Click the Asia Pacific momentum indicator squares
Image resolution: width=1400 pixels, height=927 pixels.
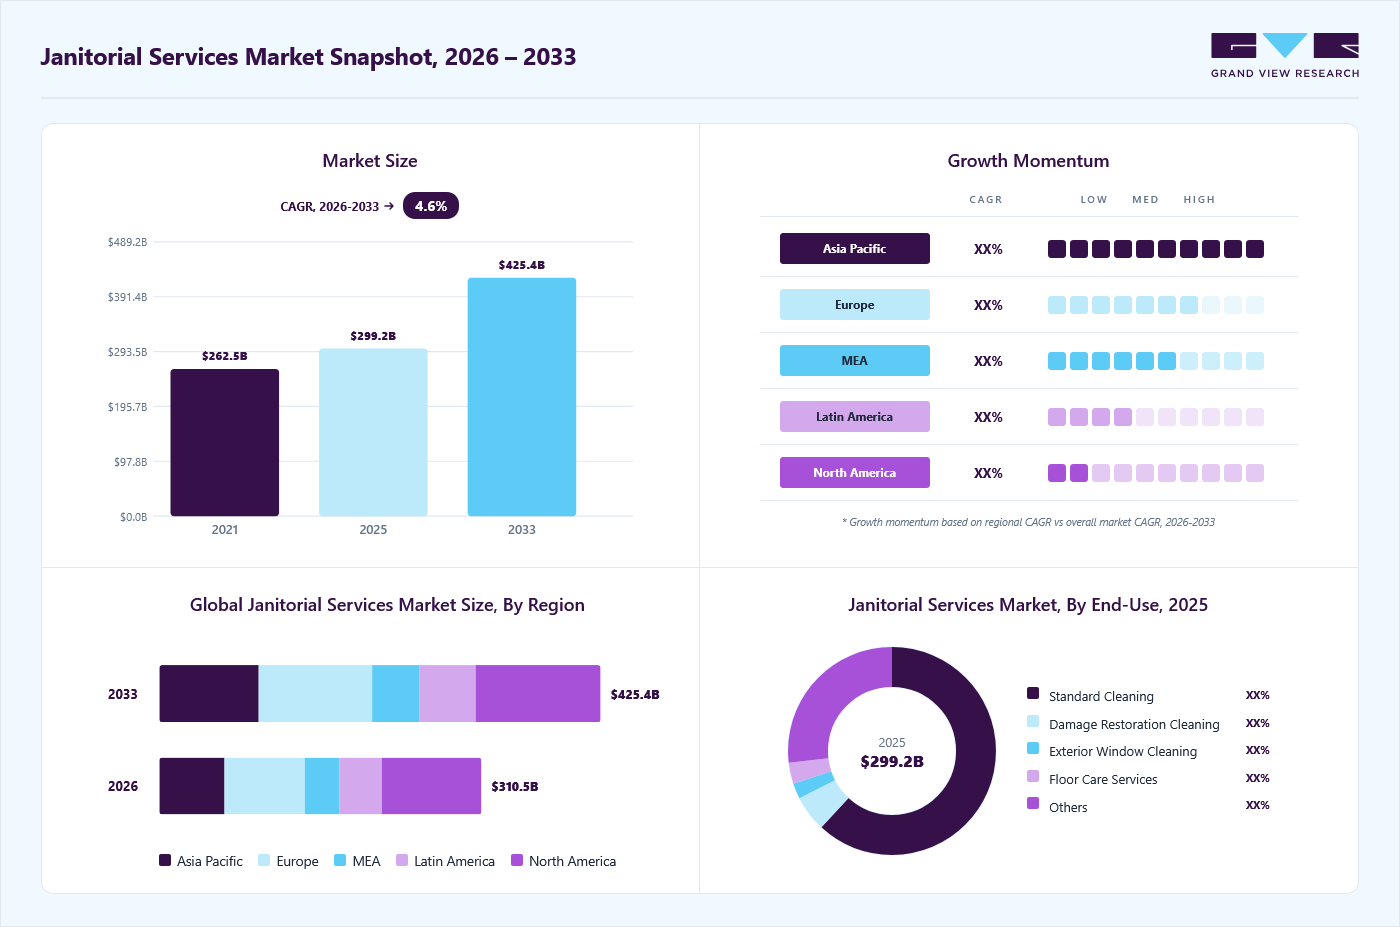[x=1156, y=249]
